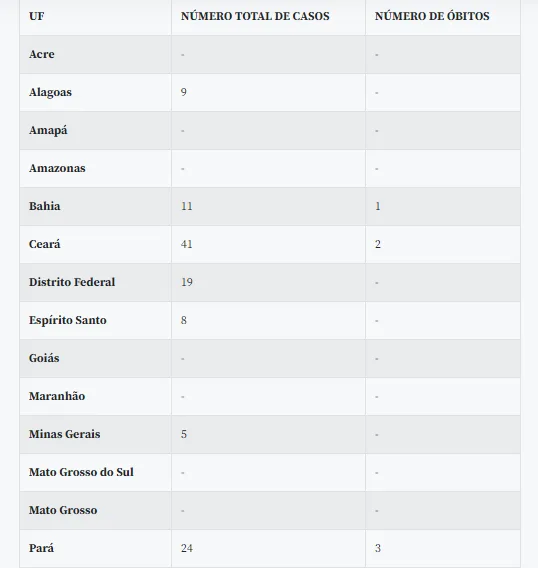Select the Ceará row label
Screen dimensions: 538x568
[x=45, y=244]
